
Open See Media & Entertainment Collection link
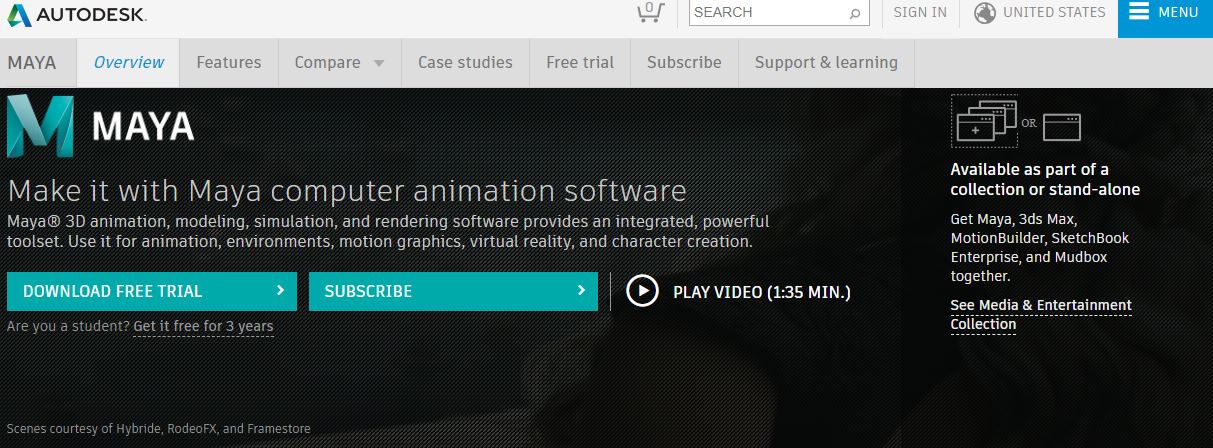click(x=1041, y=315)
